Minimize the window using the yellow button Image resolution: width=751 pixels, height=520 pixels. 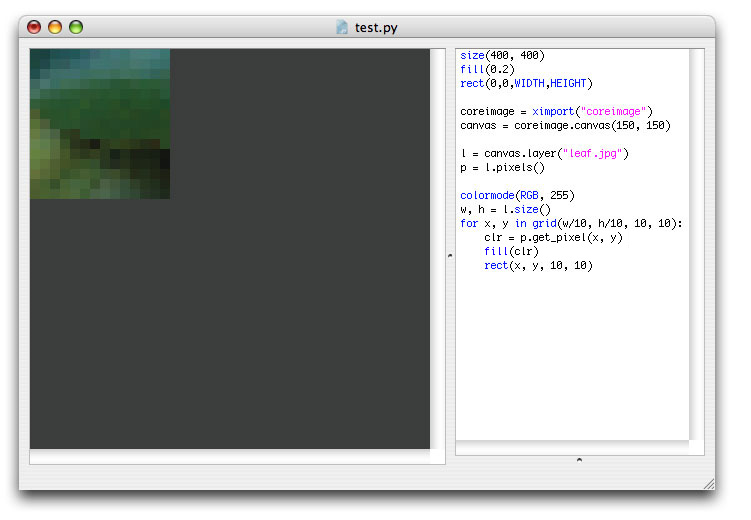click(55, 27)
